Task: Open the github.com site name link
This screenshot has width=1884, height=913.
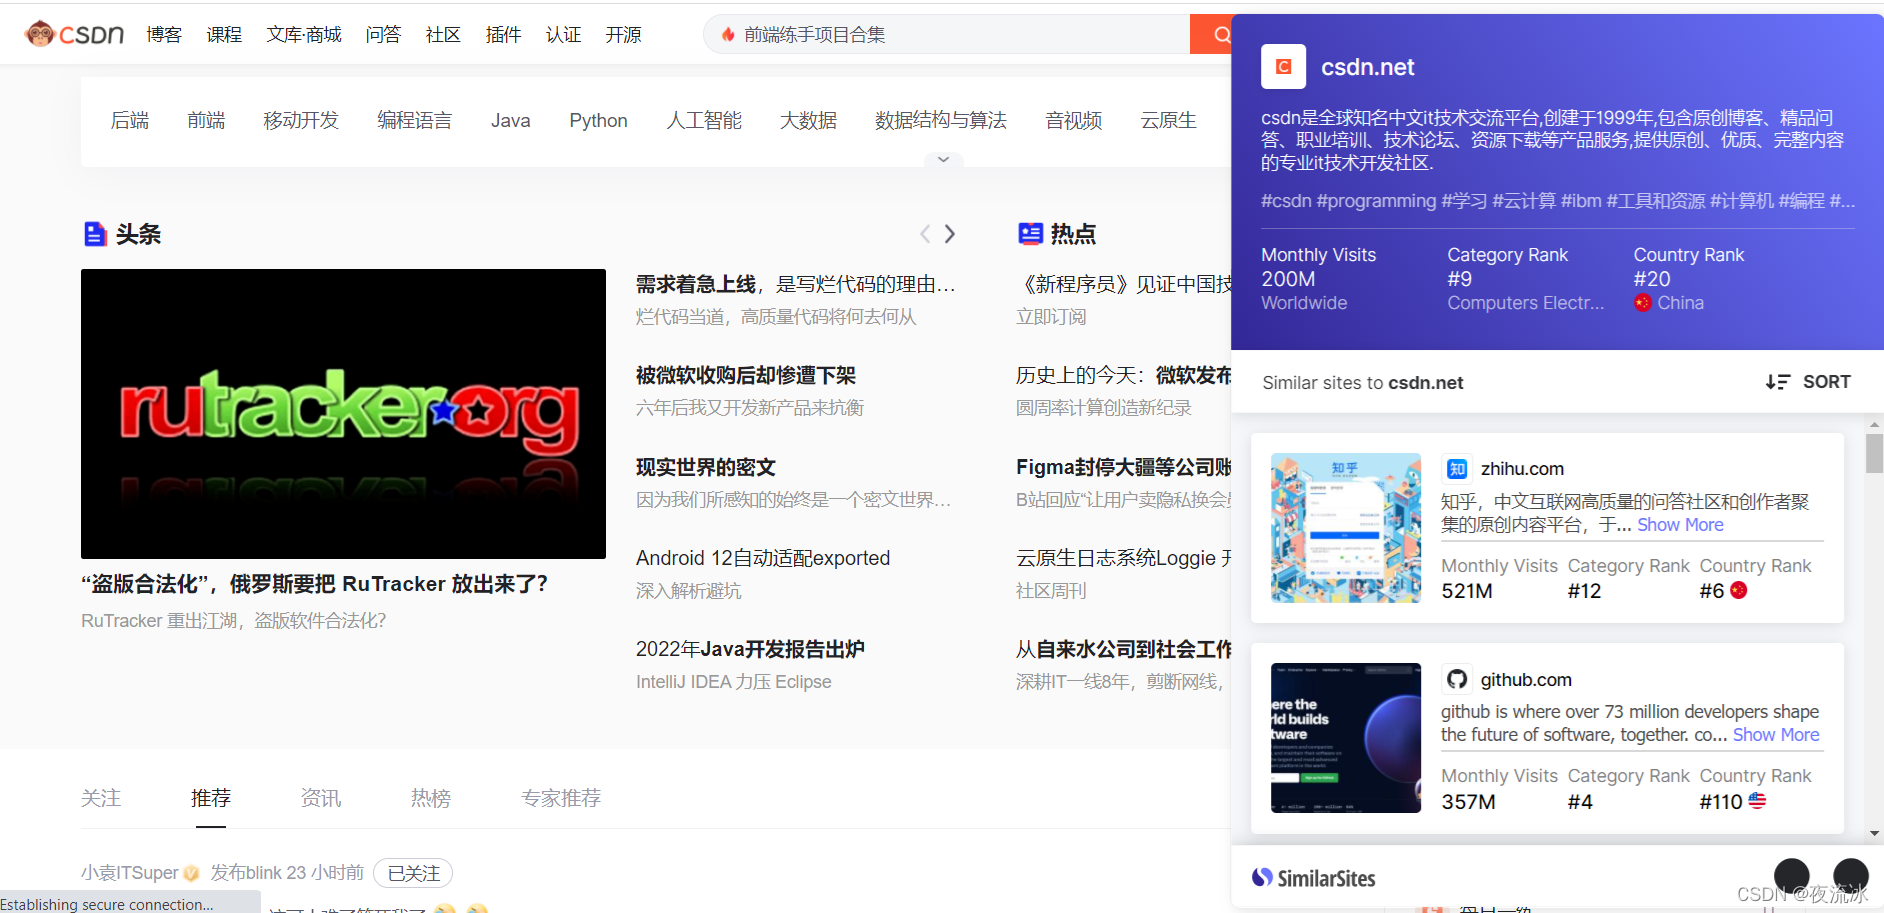Action: click(1526, 680)
